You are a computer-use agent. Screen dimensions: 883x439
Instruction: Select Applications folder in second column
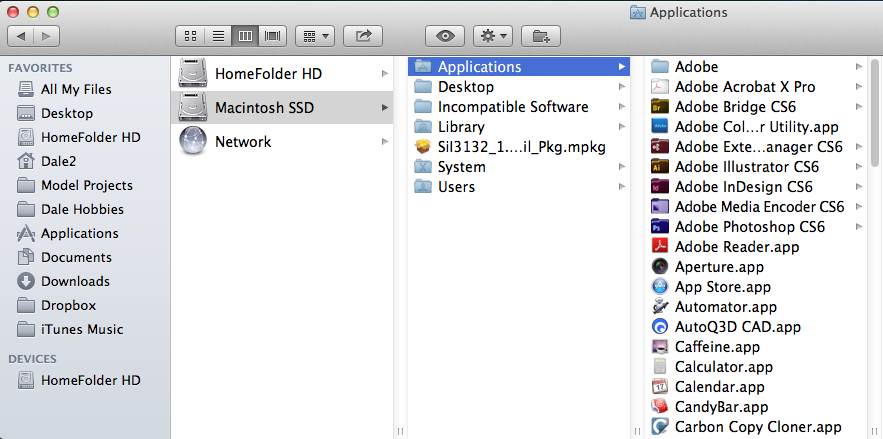pyautogui.click(x=519, y=66)
